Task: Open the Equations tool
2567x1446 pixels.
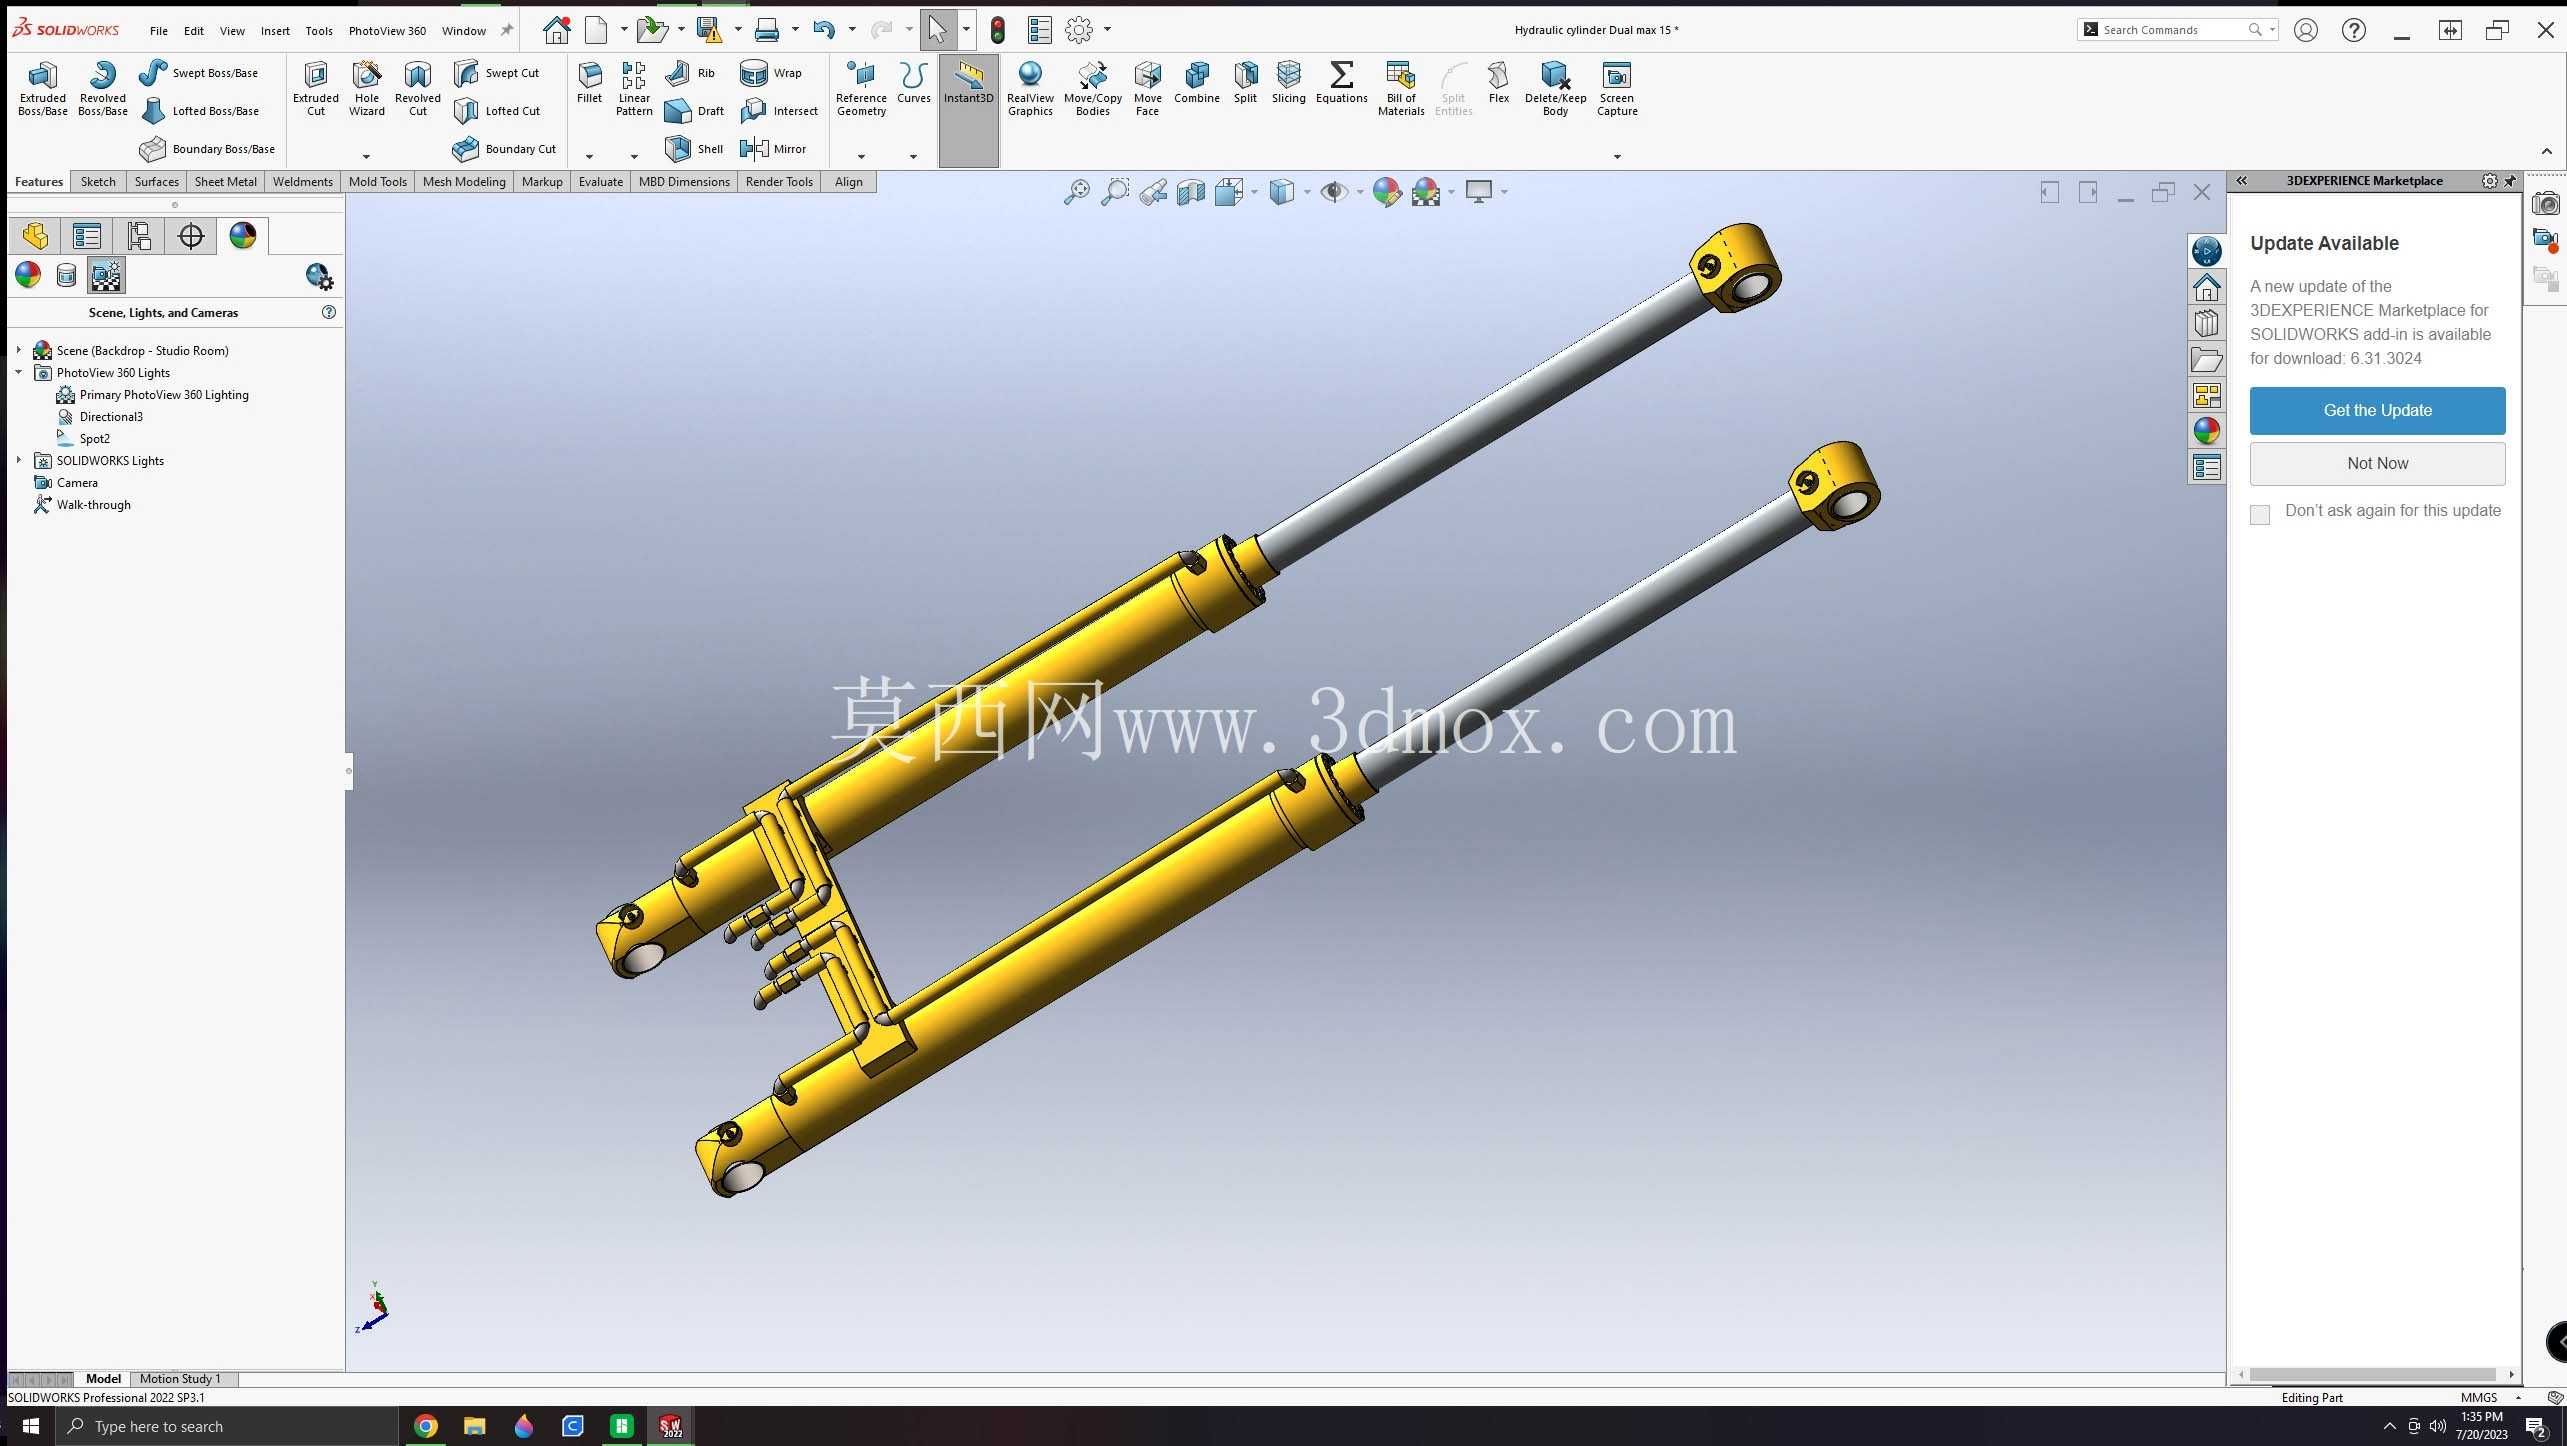Action: coord(1341,82)
